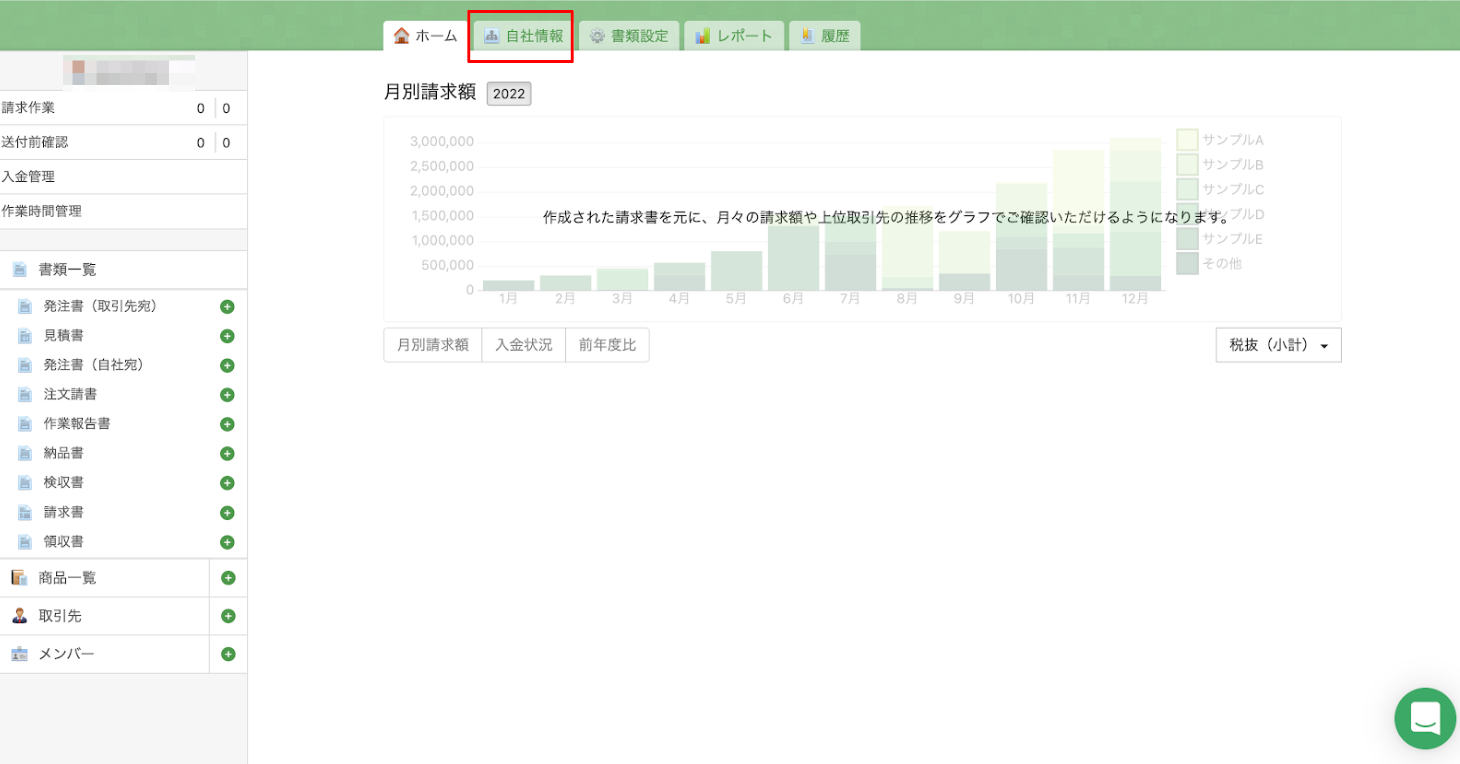This screenshot has width=1460, height=764.
Task: Go to the 書類設定 tab
Action: coord(629,36)
